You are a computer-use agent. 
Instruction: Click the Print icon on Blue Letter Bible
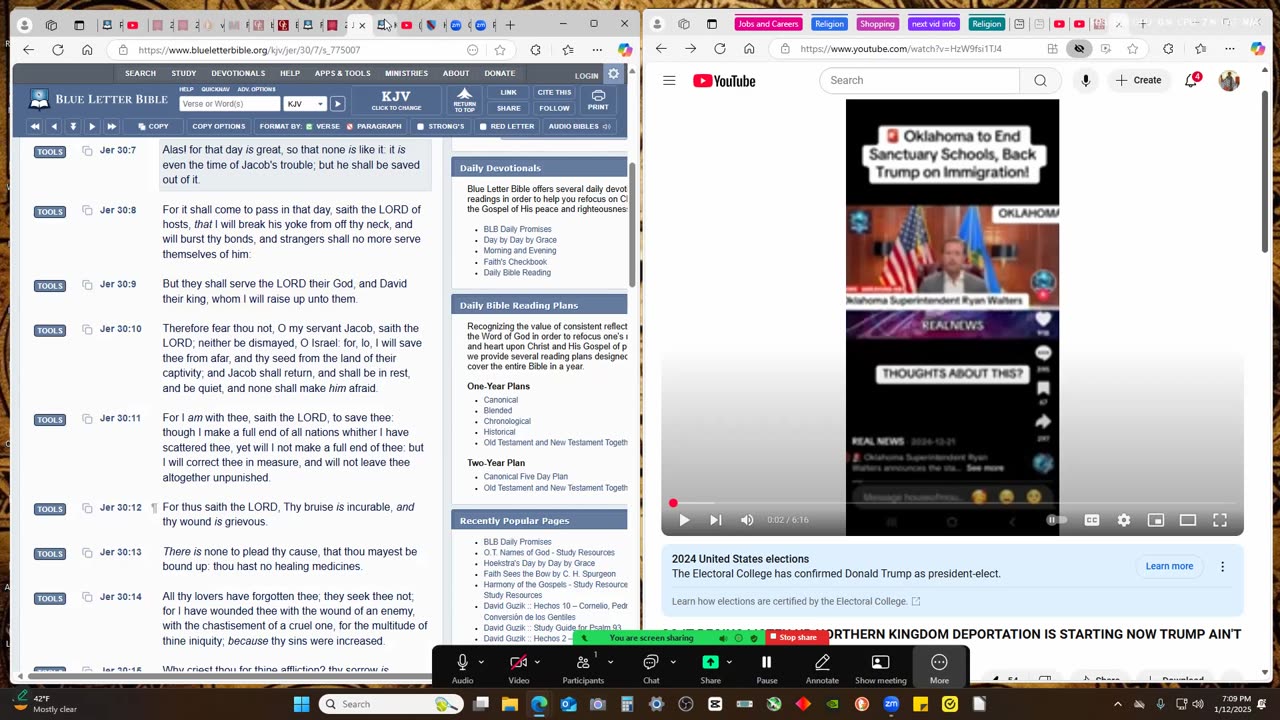[x=598, y=100]
